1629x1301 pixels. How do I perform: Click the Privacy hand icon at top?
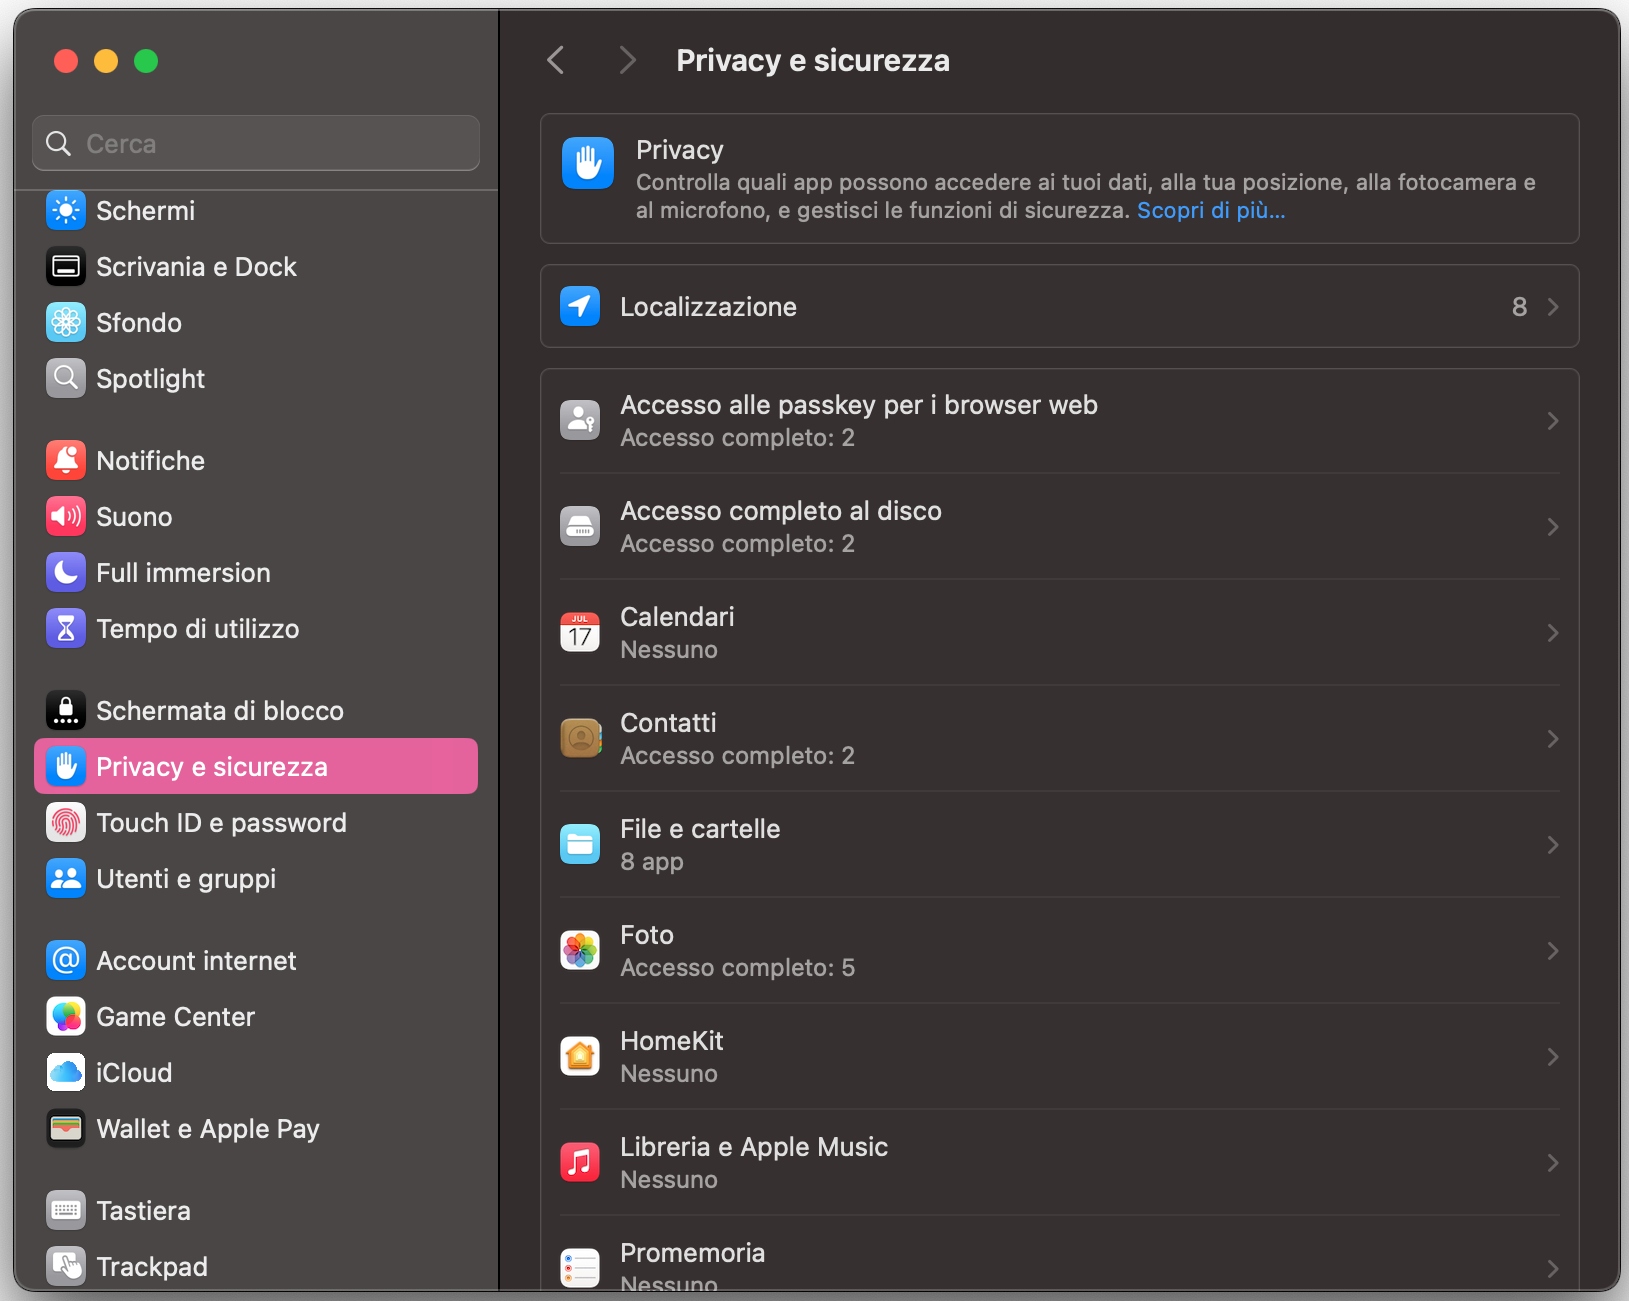coord(588,163)
